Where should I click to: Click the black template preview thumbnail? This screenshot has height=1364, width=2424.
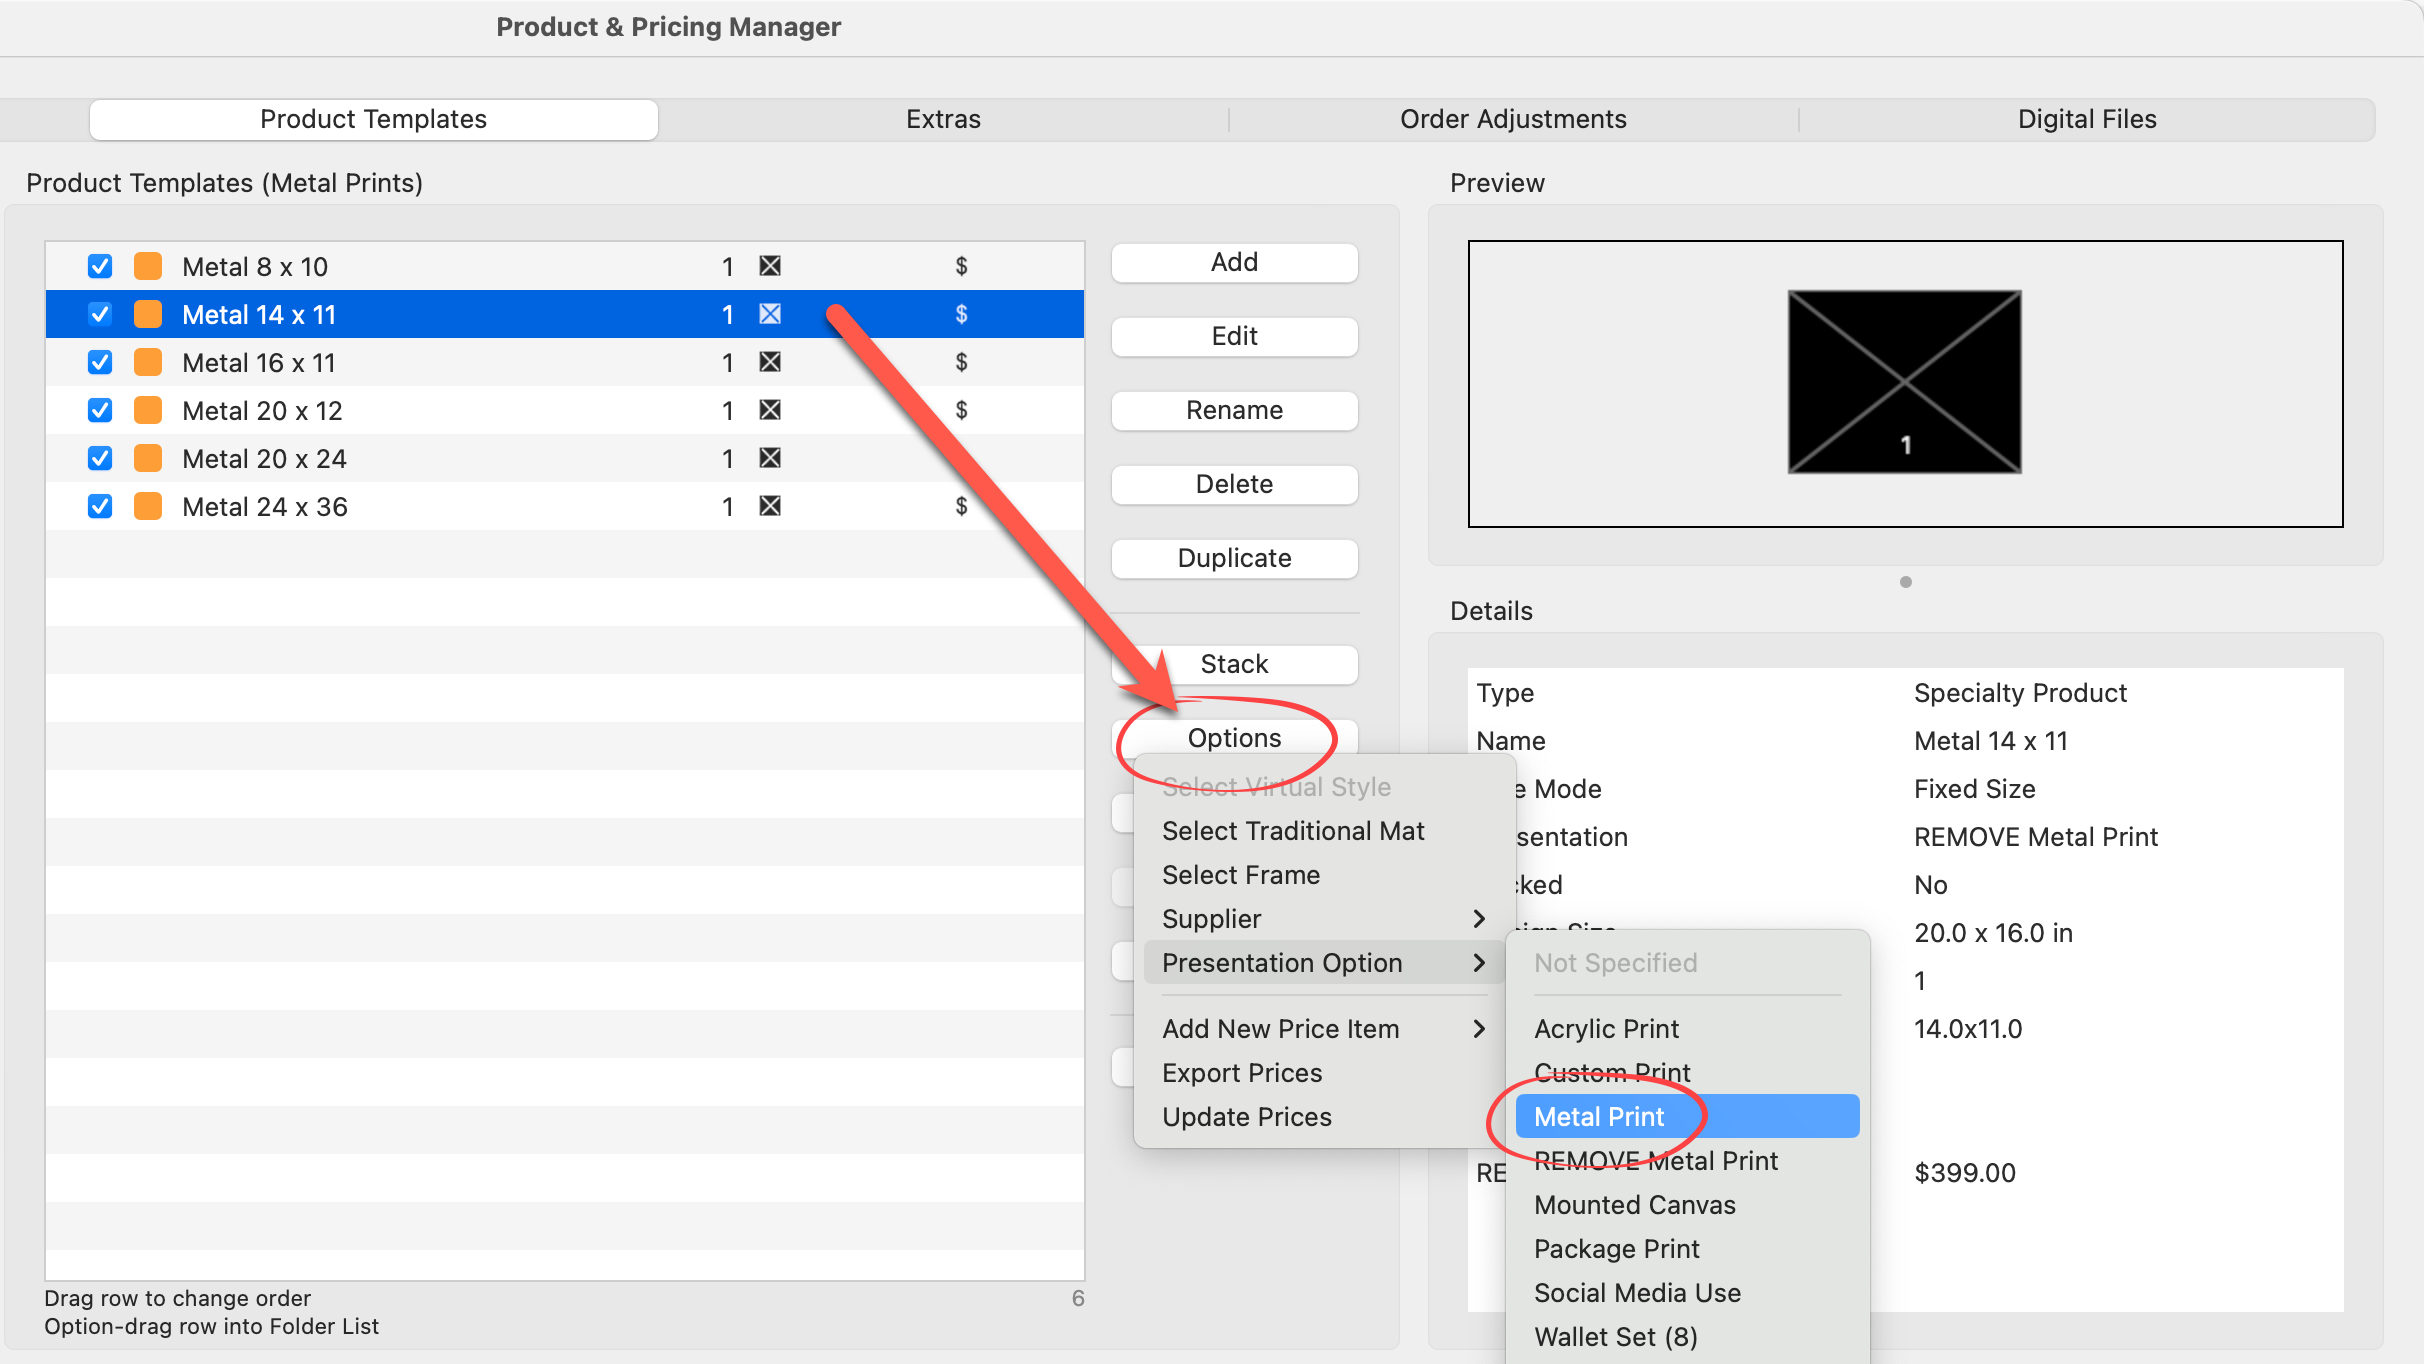(x=1904, y=382)
